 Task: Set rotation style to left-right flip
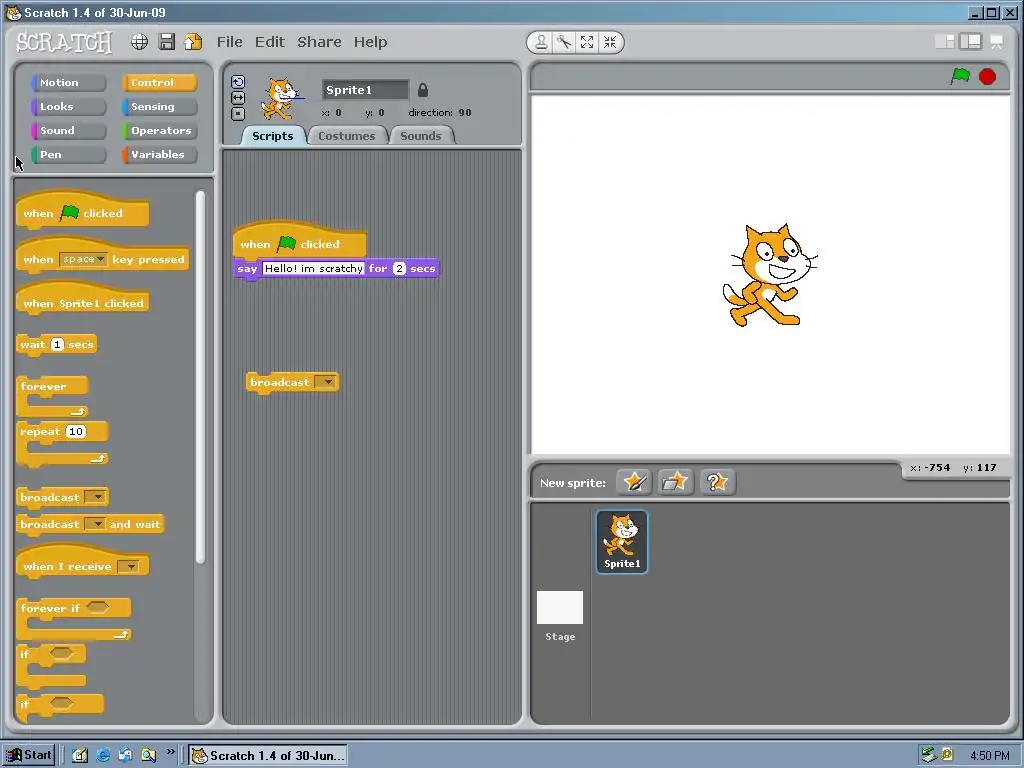pos(238,97)
